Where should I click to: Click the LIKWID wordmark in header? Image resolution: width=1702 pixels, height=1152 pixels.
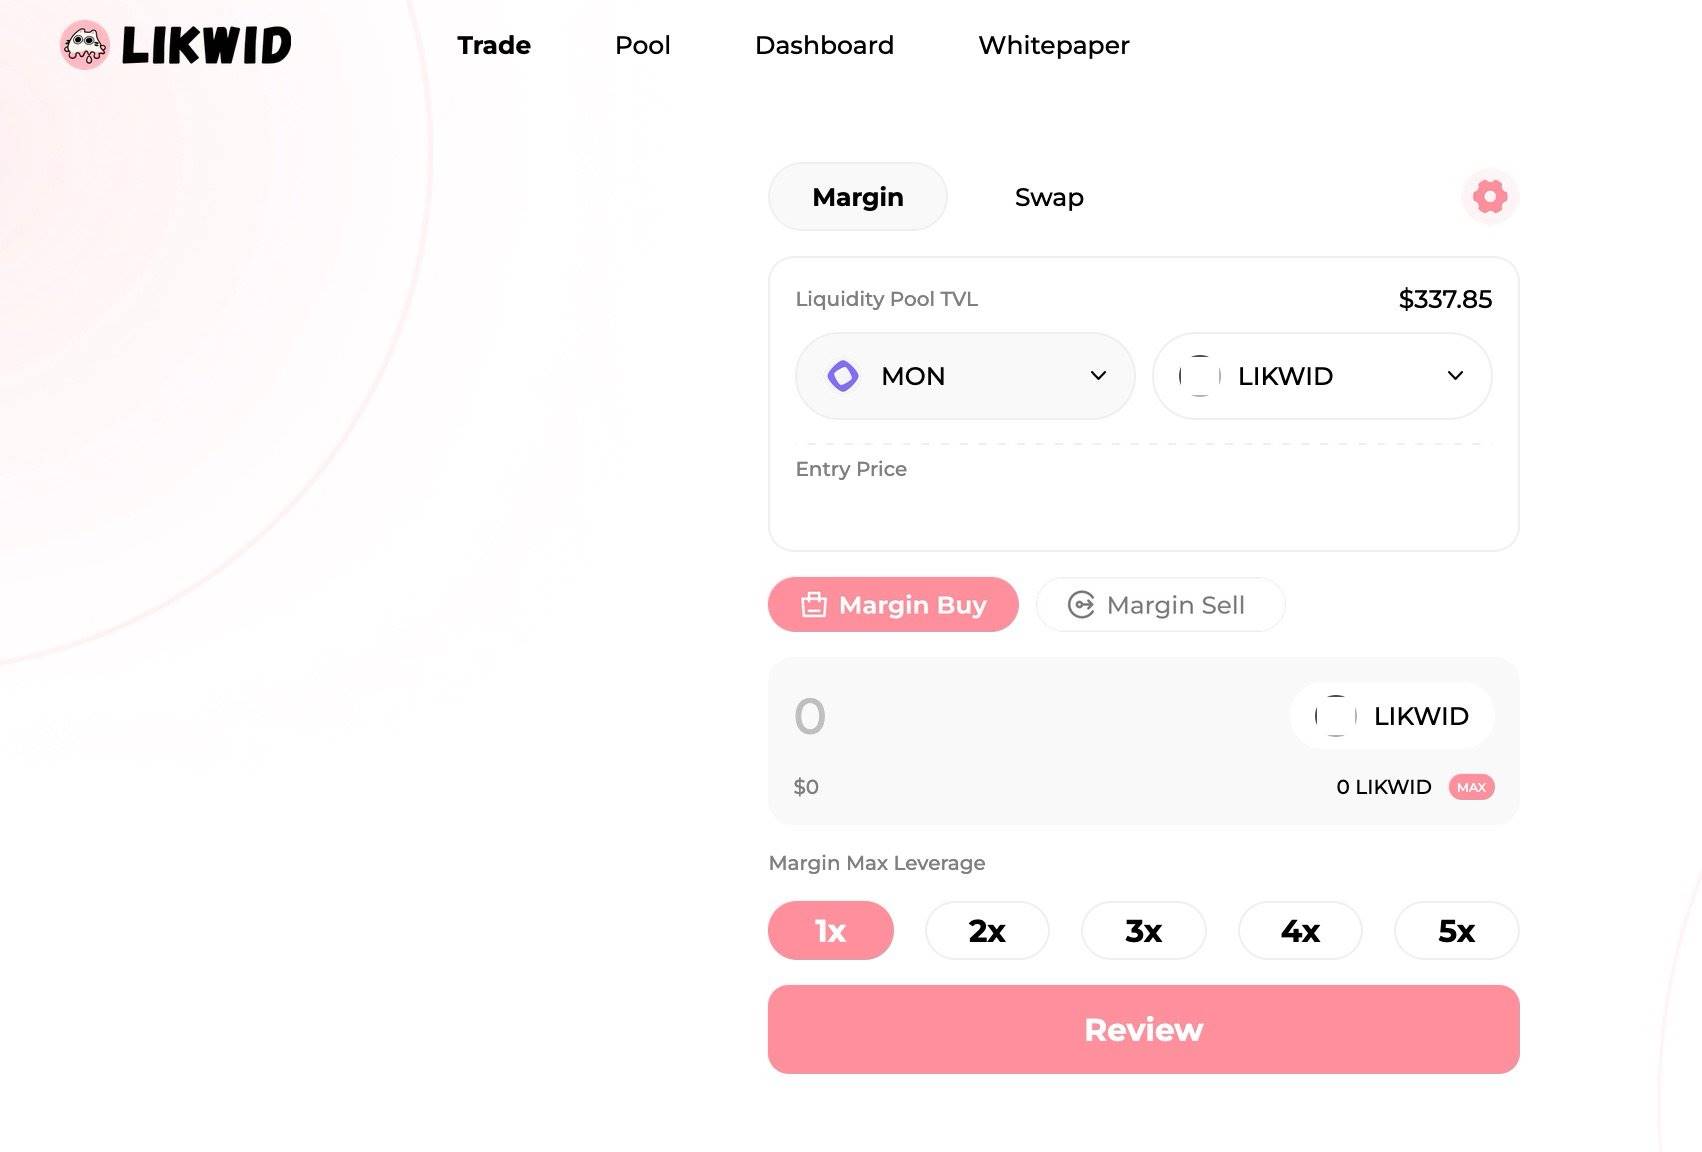[x=207, y=45]
